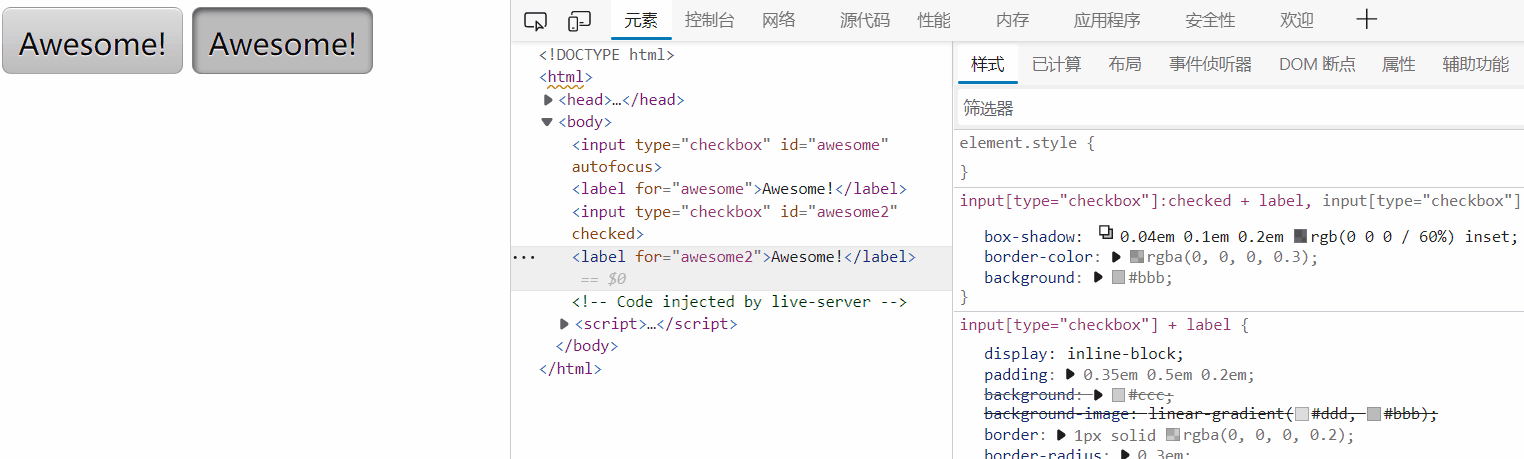The image size is (1524, 459).
Task: Select closing body tag line
Action: [586, 346]
